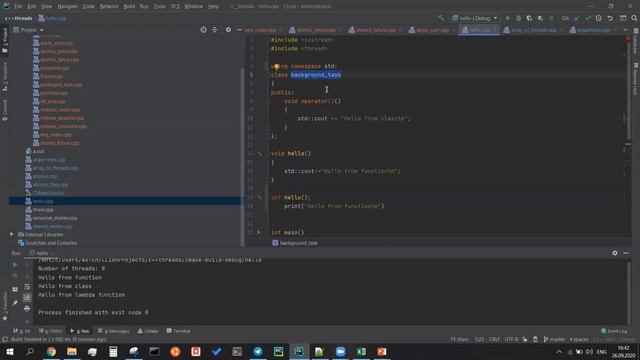Viewport: 640px width, 360px height.
Task: Change UTF-8 file encoding in status bar
Action: coord(511,339)
